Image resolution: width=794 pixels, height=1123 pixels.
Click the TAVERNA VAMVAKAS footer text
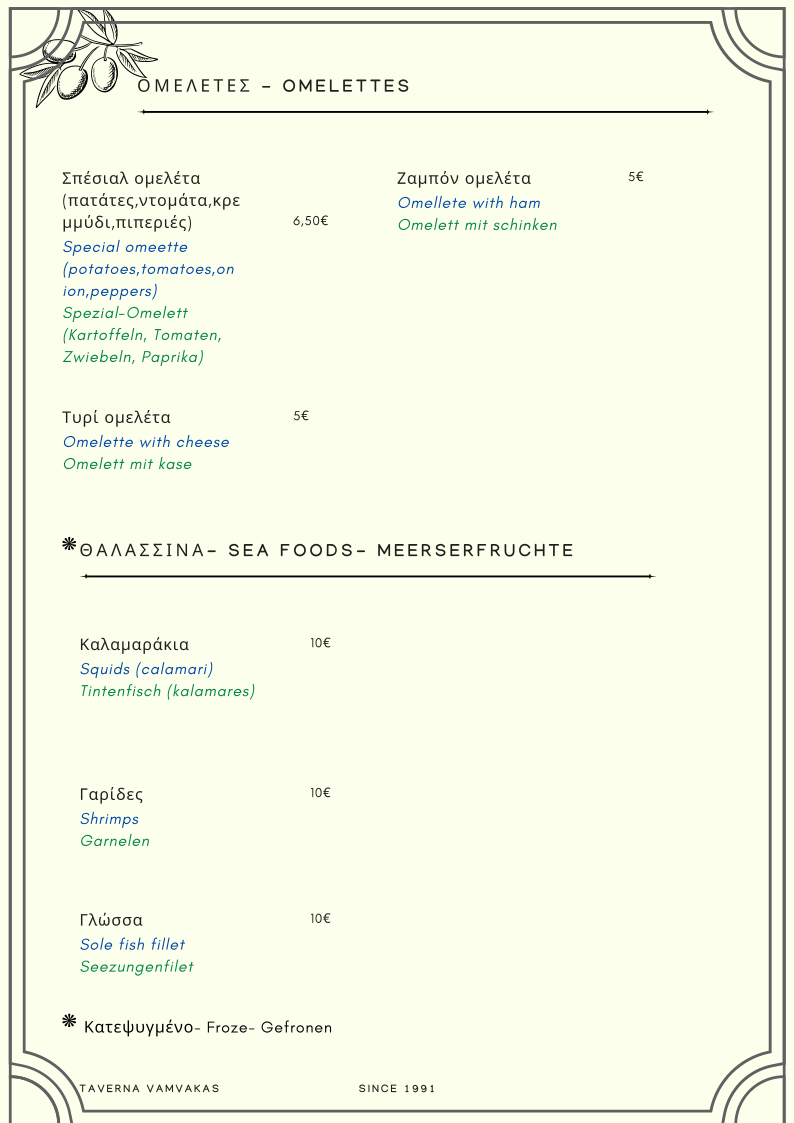149,1088
